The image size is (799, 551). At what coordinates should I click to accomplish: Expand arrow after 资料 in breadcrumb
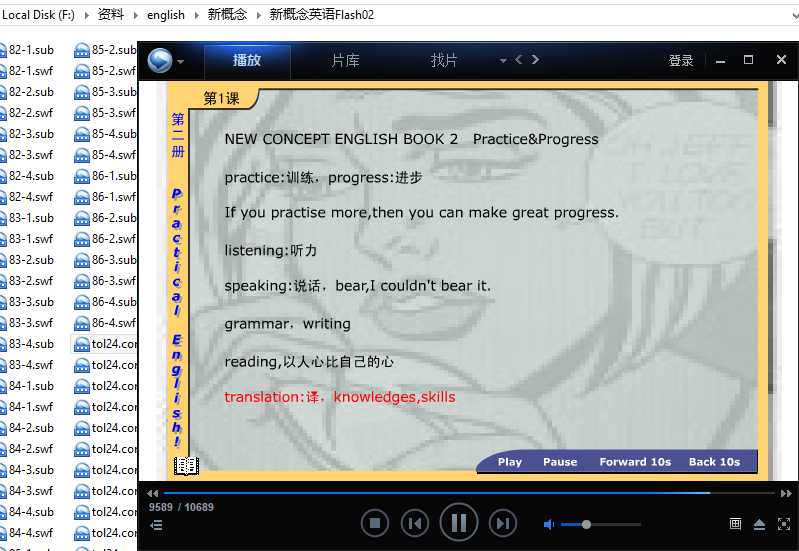(136, 15)
